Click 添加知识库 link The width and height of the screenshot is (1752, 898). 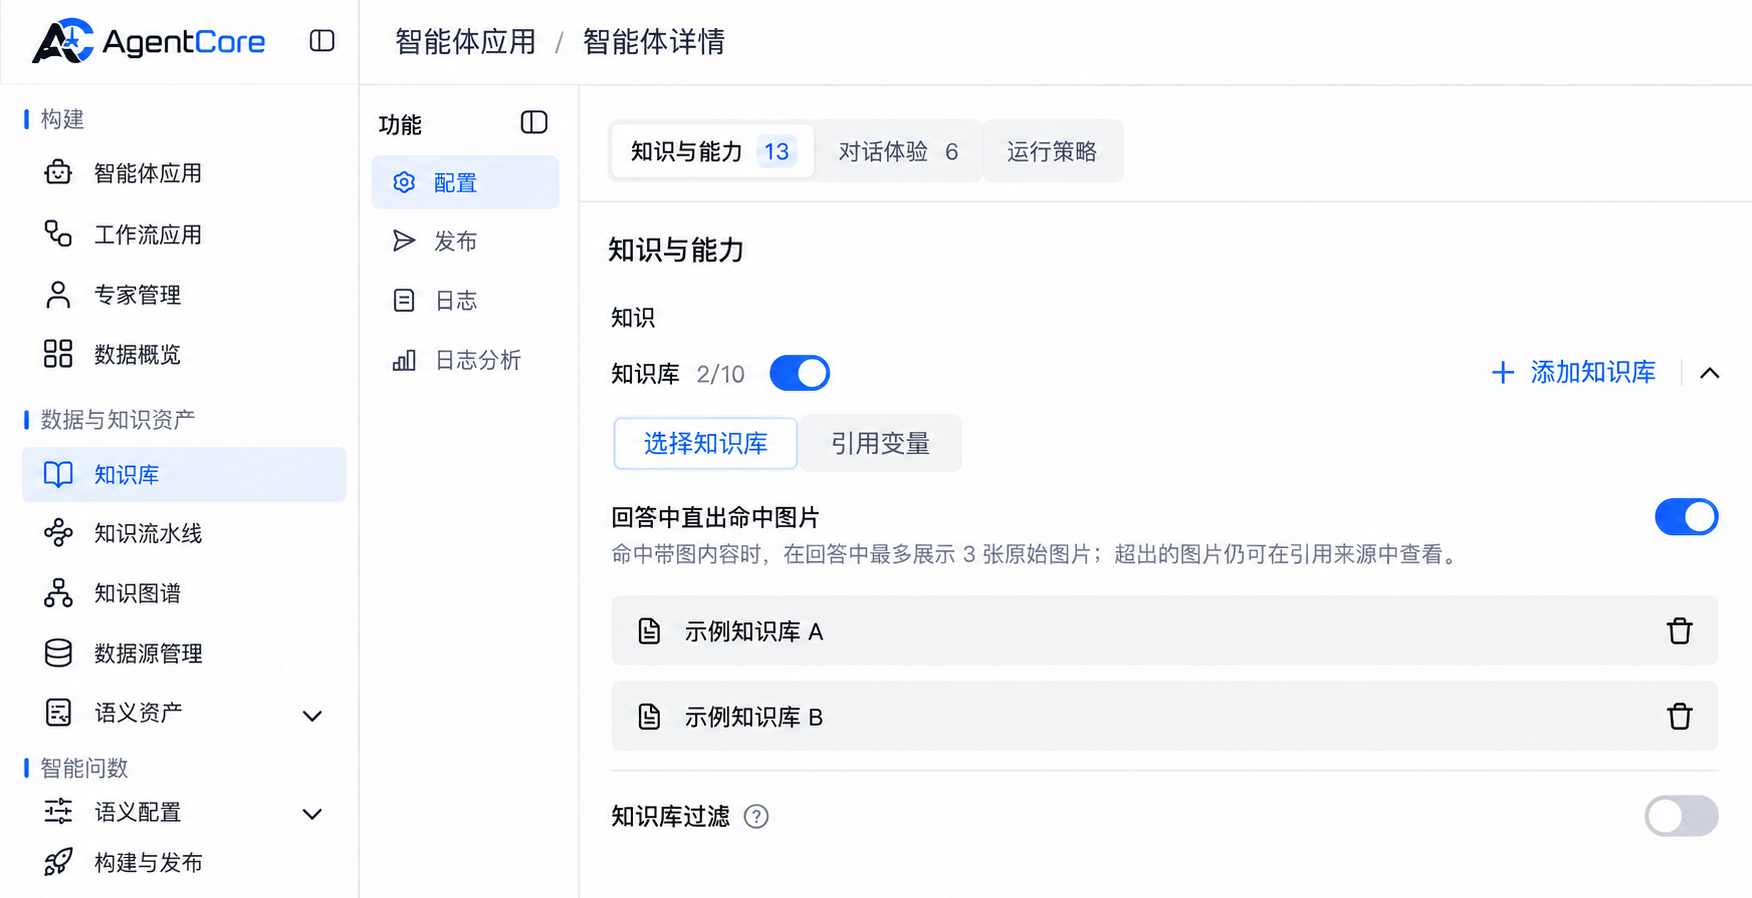pyautogui.click(x=1573, y=373)
